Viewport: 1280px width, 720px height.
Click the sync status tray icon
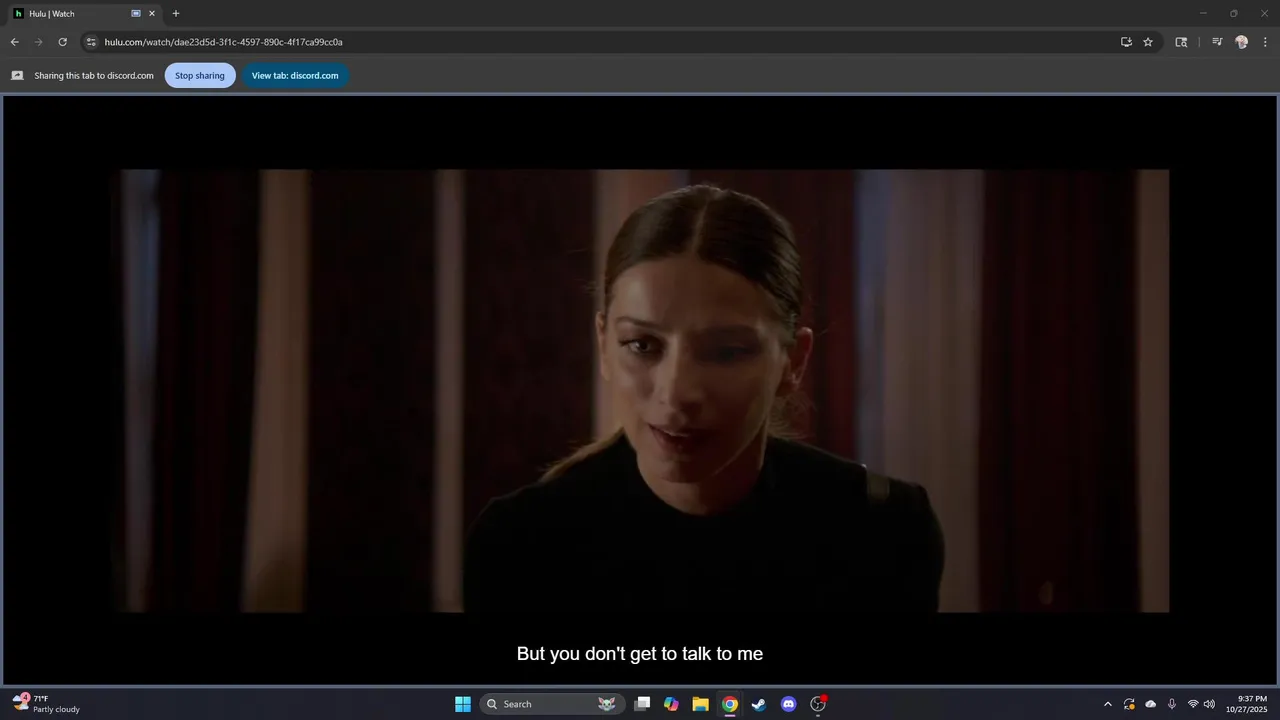(x=1129, y=704)
